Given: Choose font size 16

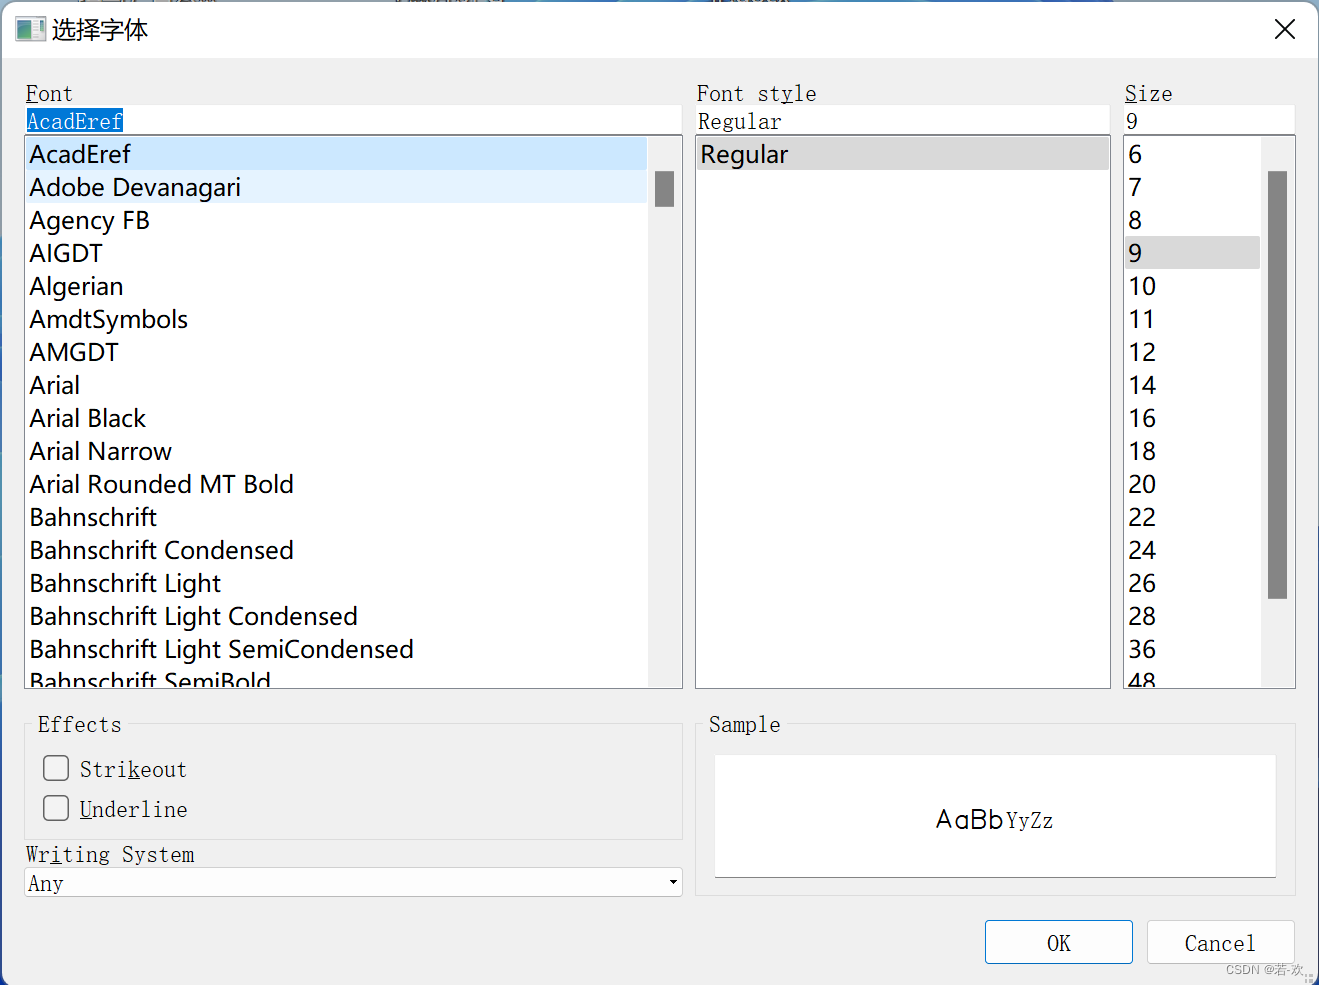Looking at the screenshot, I should [1192, 418].
